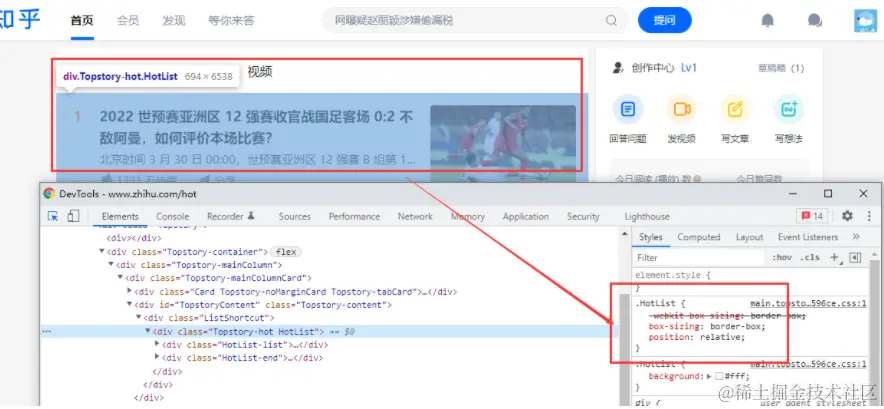Toggle the flex badge on Topstory-container
The height and width of the screenshot is (409, 884).
[x=286, y=252]
